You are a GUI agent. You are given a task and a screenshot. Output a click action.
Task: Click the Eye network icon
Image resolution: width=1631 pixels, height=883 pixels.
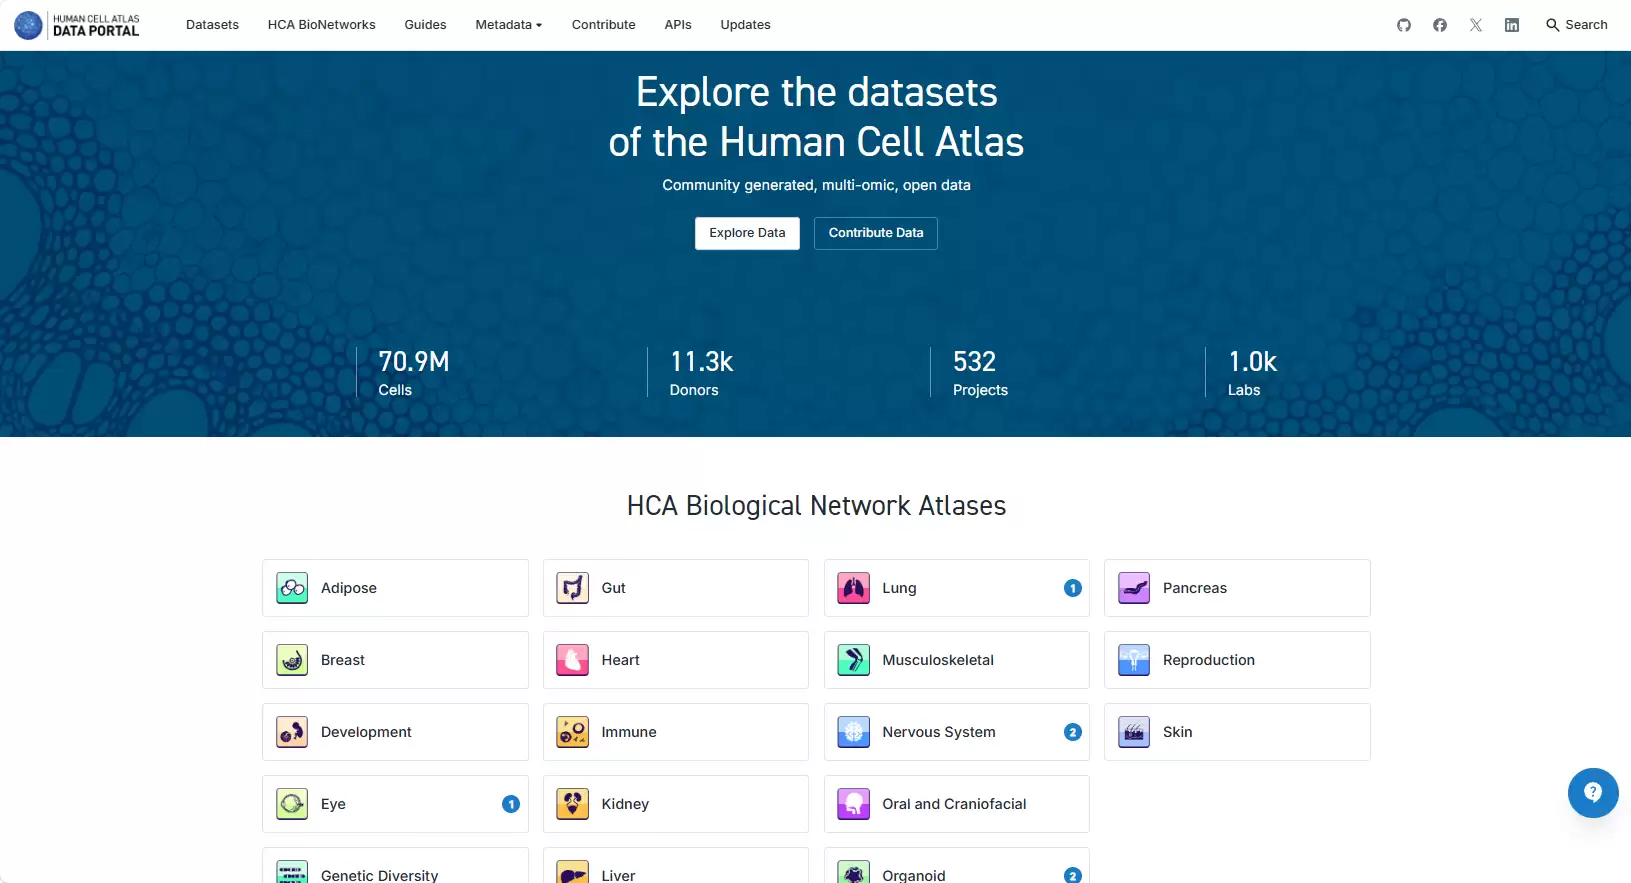point(292,804)
